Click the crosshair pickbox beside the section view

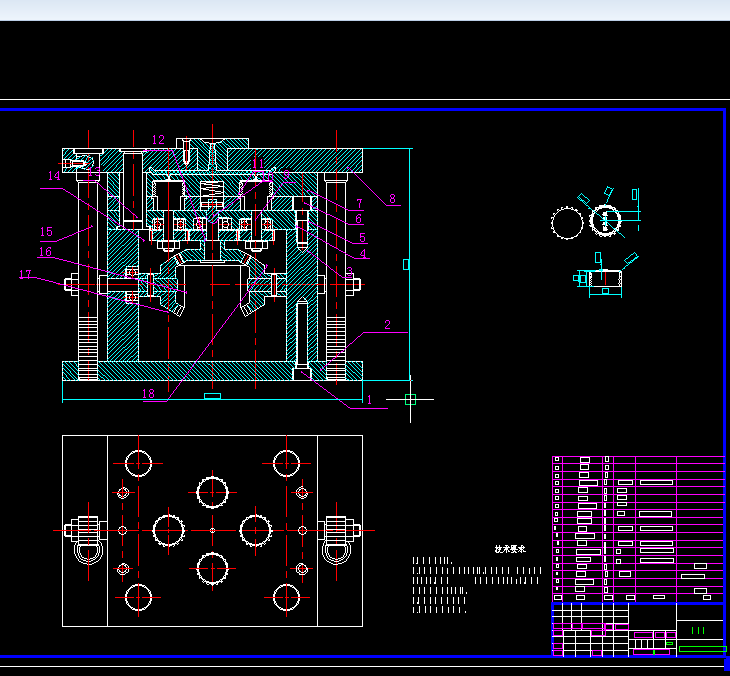[x=410, y=399]
